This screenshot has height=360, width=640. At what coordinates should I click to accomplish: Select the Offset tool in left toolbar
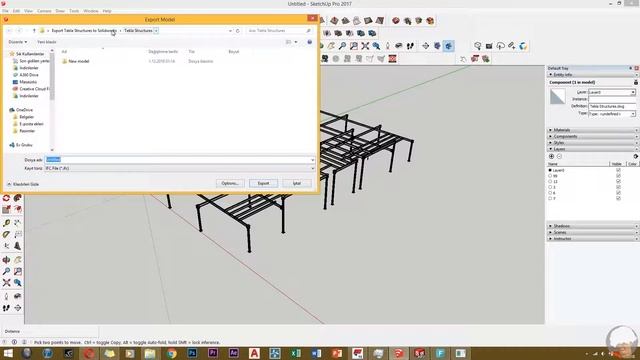(x=18, y=209)
